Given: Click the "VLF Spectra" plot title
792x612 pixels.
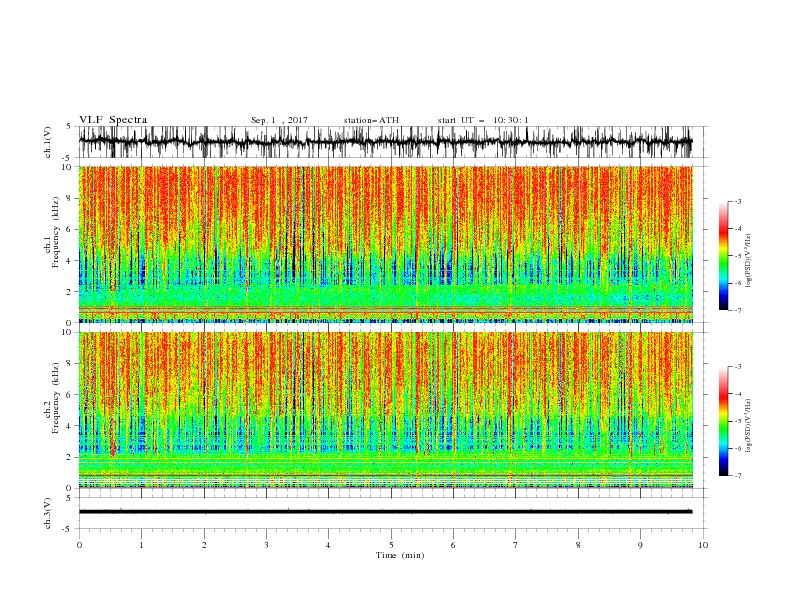Looking at the screenshot, I should 113,120.
